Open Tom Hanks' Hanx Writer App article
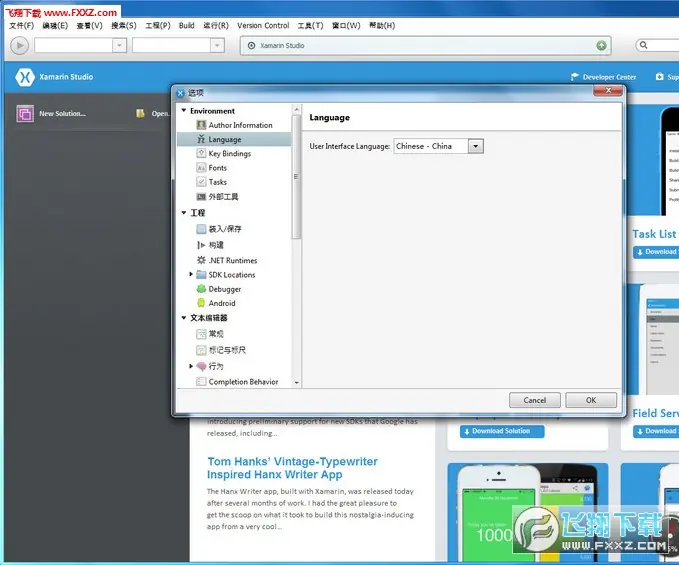Image resolution: width=679 pixels, height=565 pixels. tap(292, 468)
